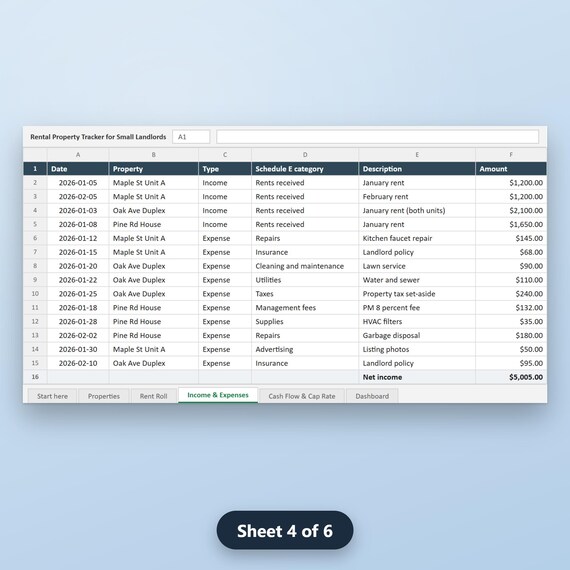This screenshot has height=570, width=570.
Task: Select the $50.00 amount cell
Action: (x=511, y=349)
